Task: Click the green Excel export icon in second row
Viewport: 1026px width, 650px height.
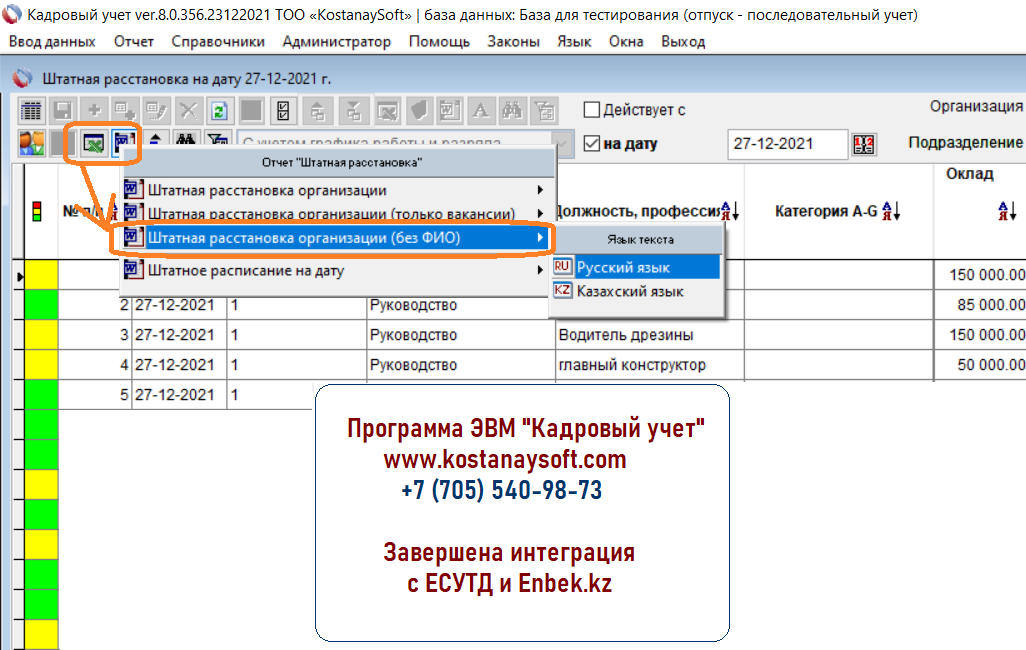Action: [94, 143]
